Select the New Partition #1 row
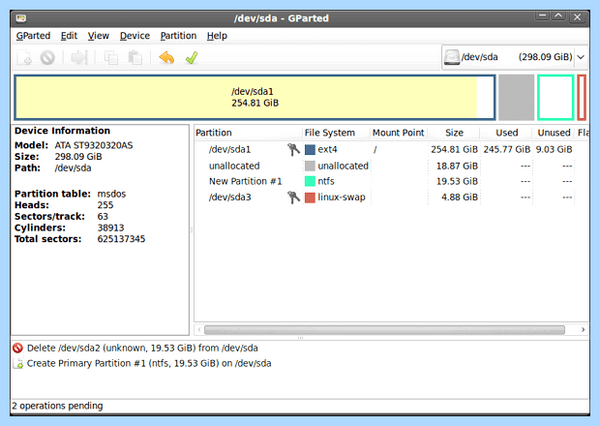 point(391,181)
